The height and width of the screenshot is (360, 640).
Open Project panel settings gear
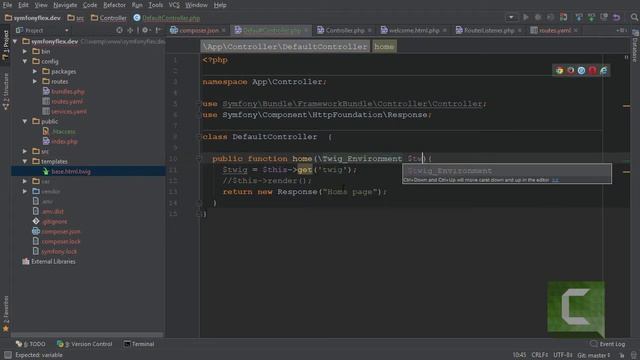145,30
